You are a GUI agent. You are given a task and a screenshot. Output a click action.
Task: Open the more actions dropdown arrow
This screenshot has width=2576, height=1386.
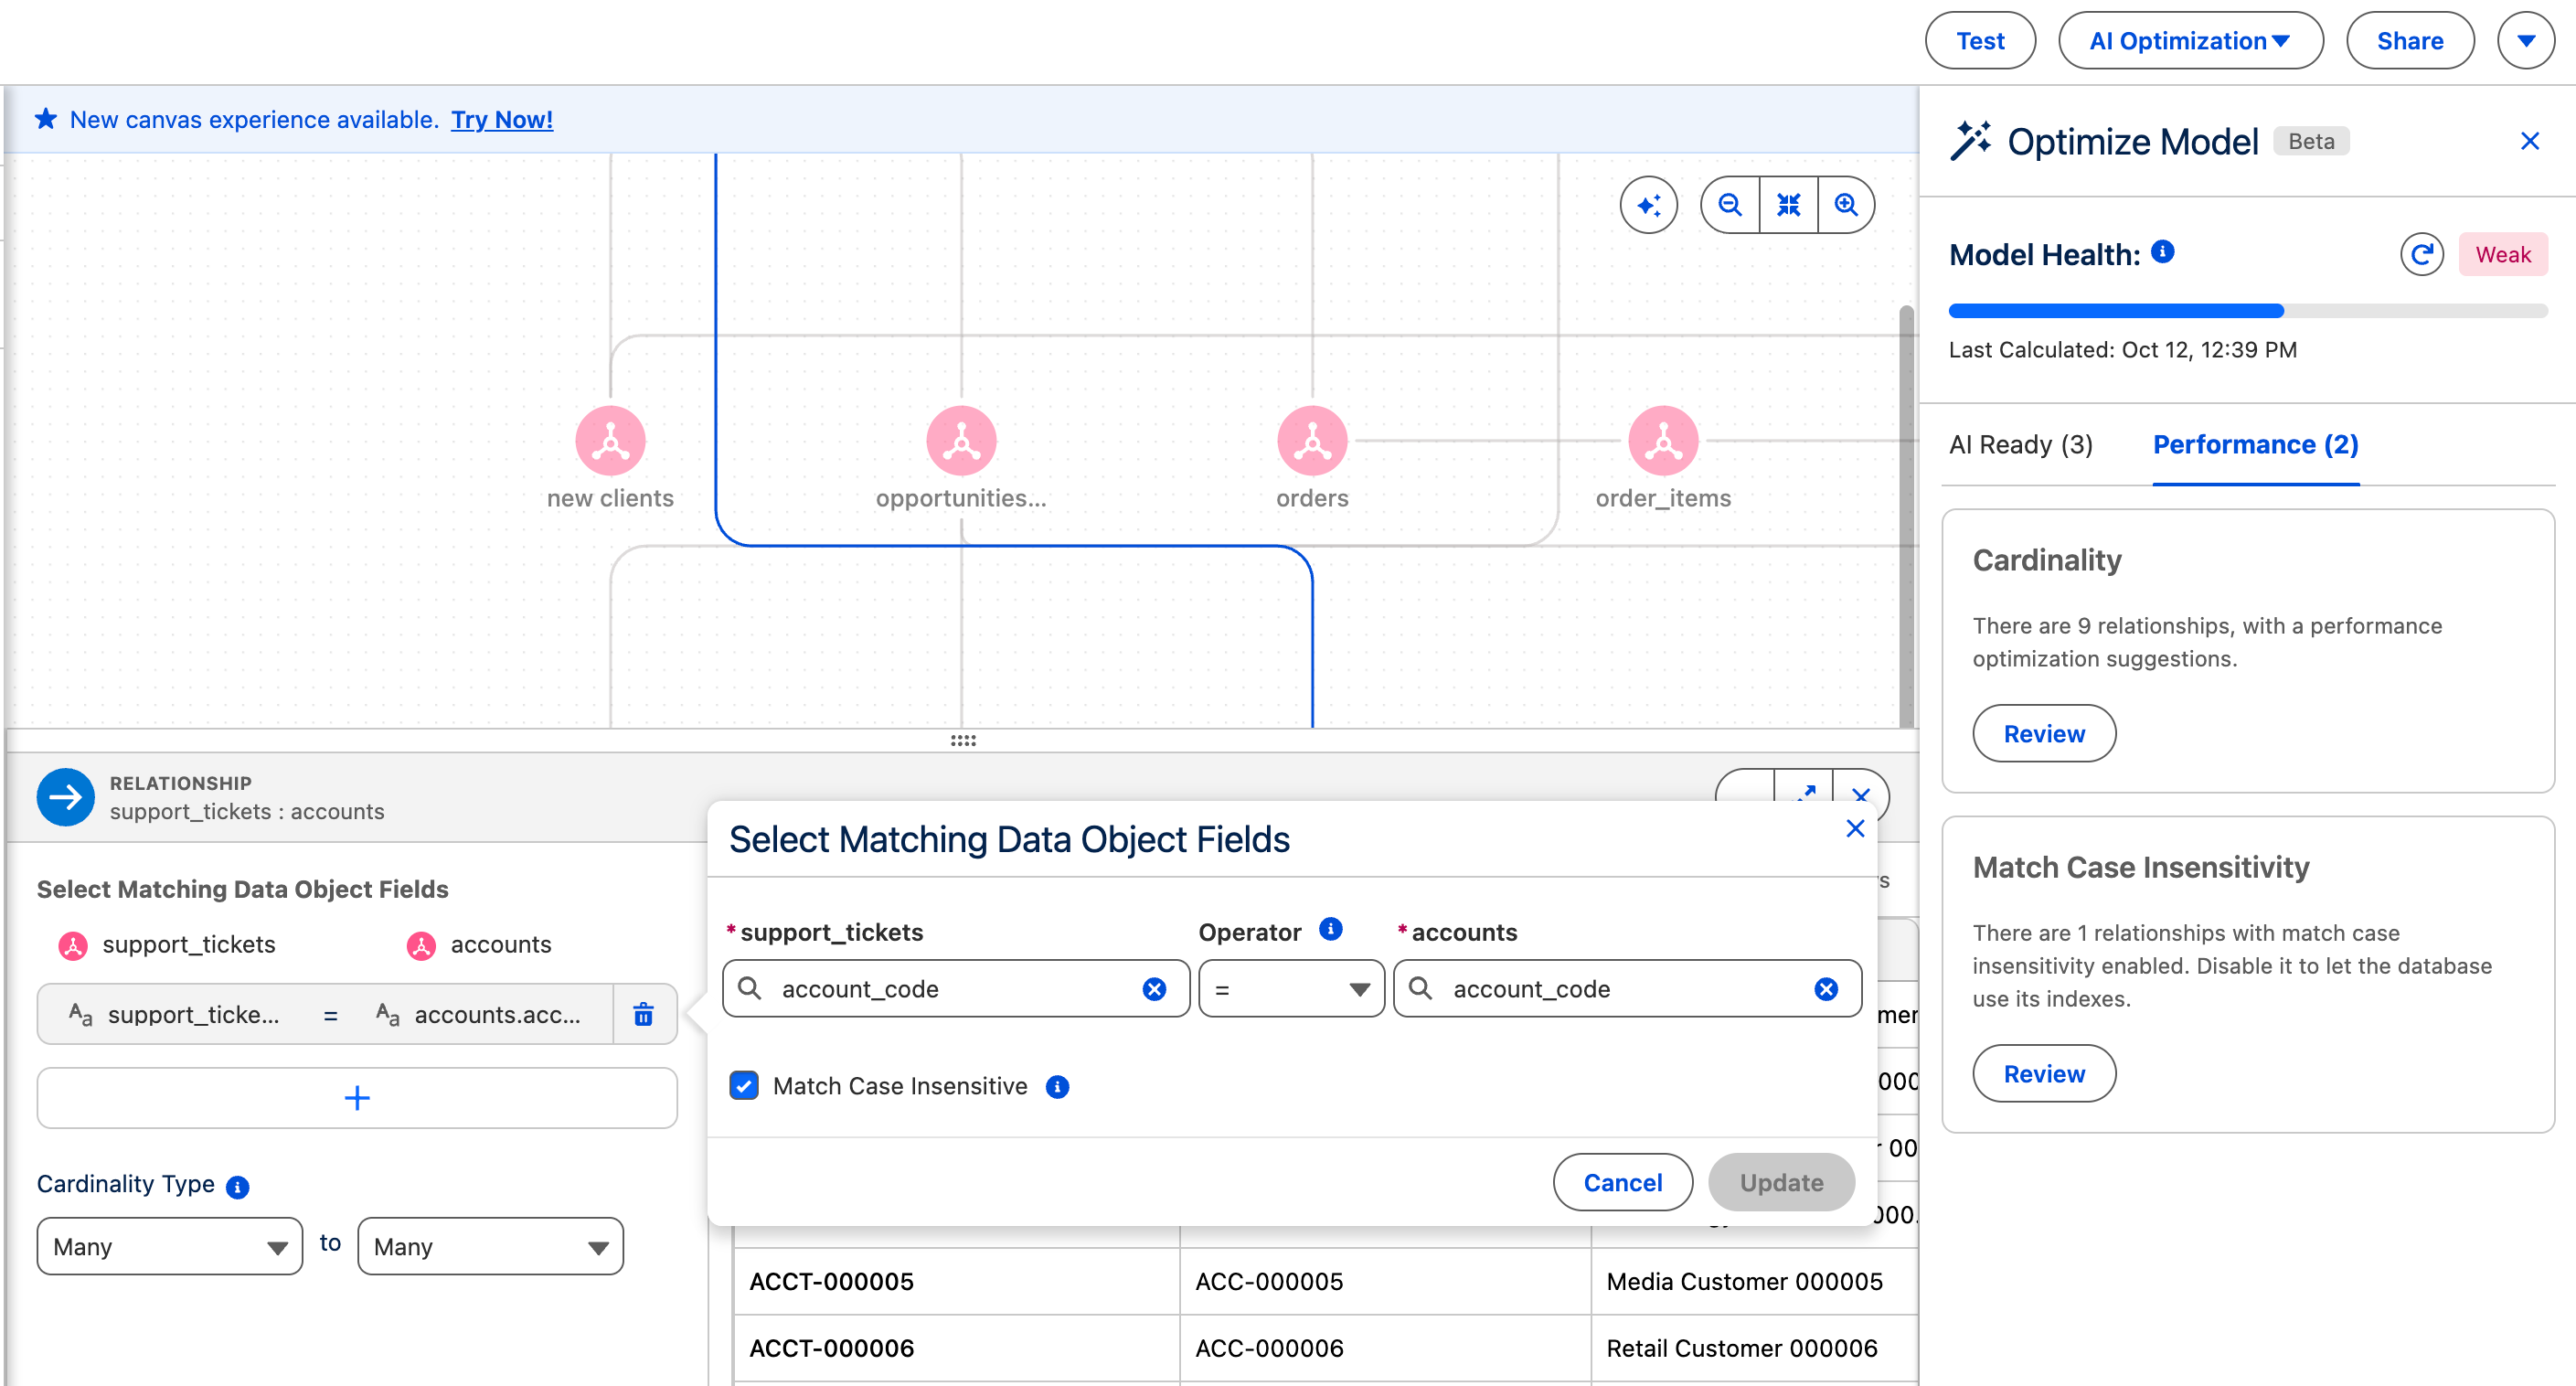click(x=2525, y=41)
